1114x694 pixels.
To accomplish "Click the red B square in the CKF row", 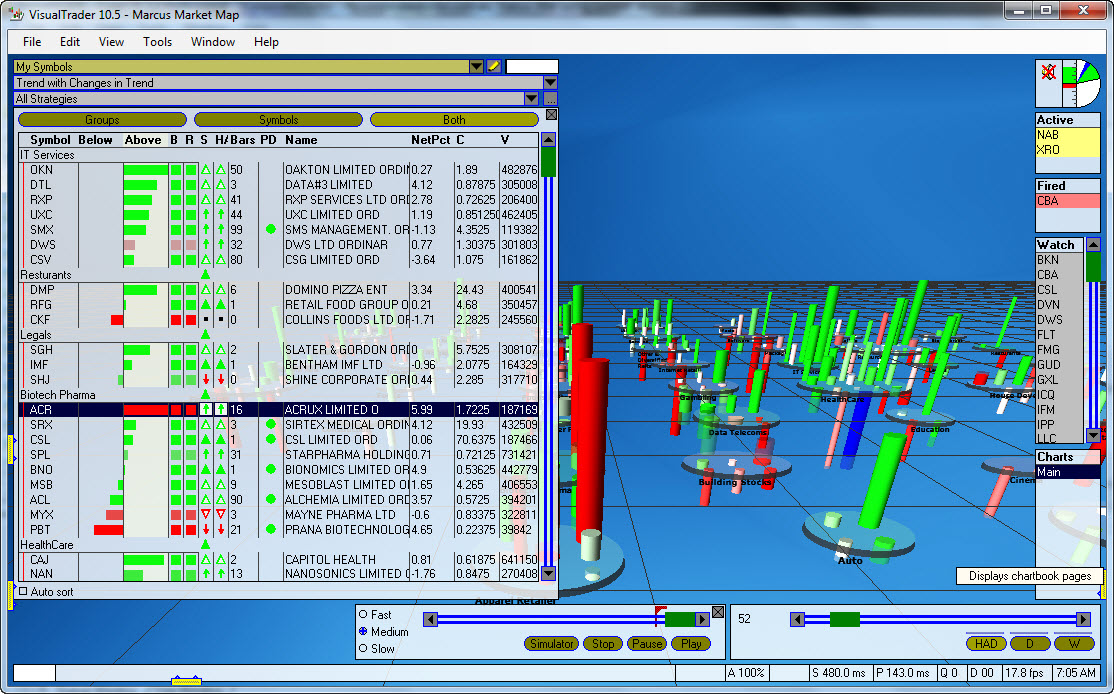I will (175, 320).
